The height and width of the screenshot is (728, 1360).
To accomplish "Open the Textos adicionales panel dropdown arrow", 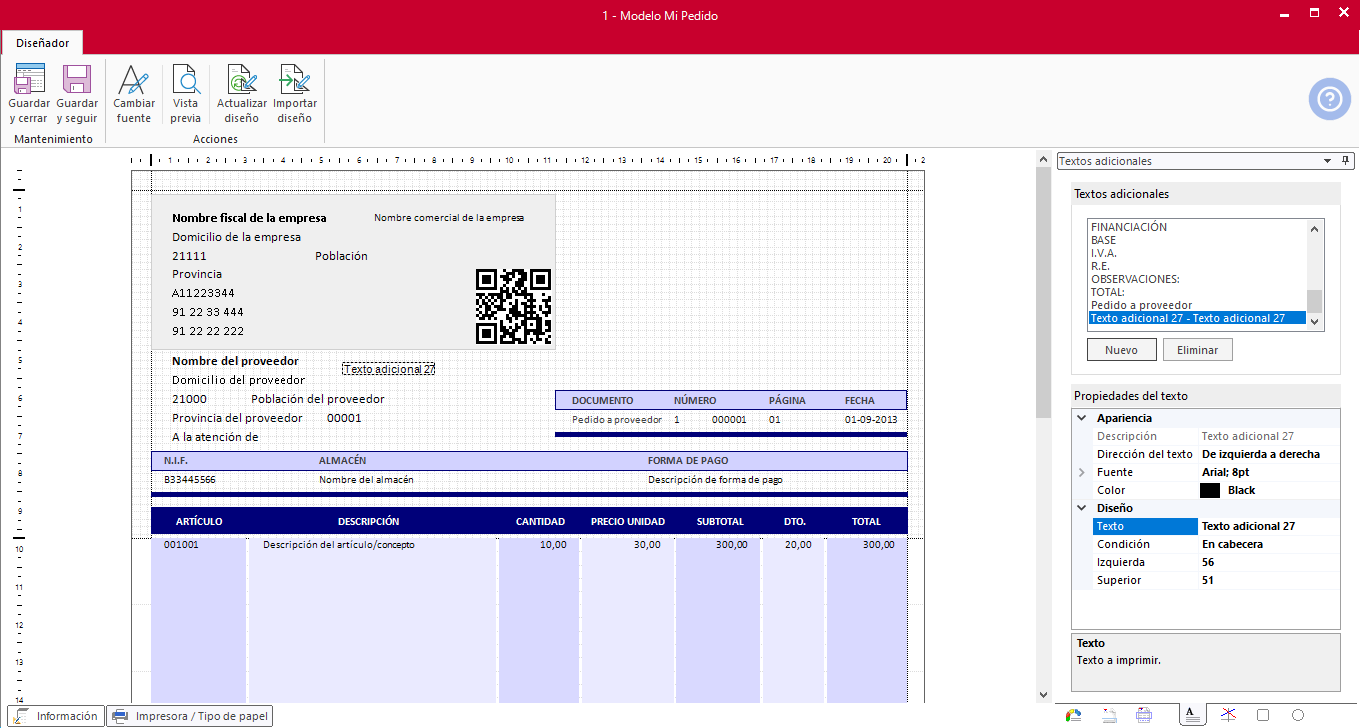I will click(x=1328, y=160).
